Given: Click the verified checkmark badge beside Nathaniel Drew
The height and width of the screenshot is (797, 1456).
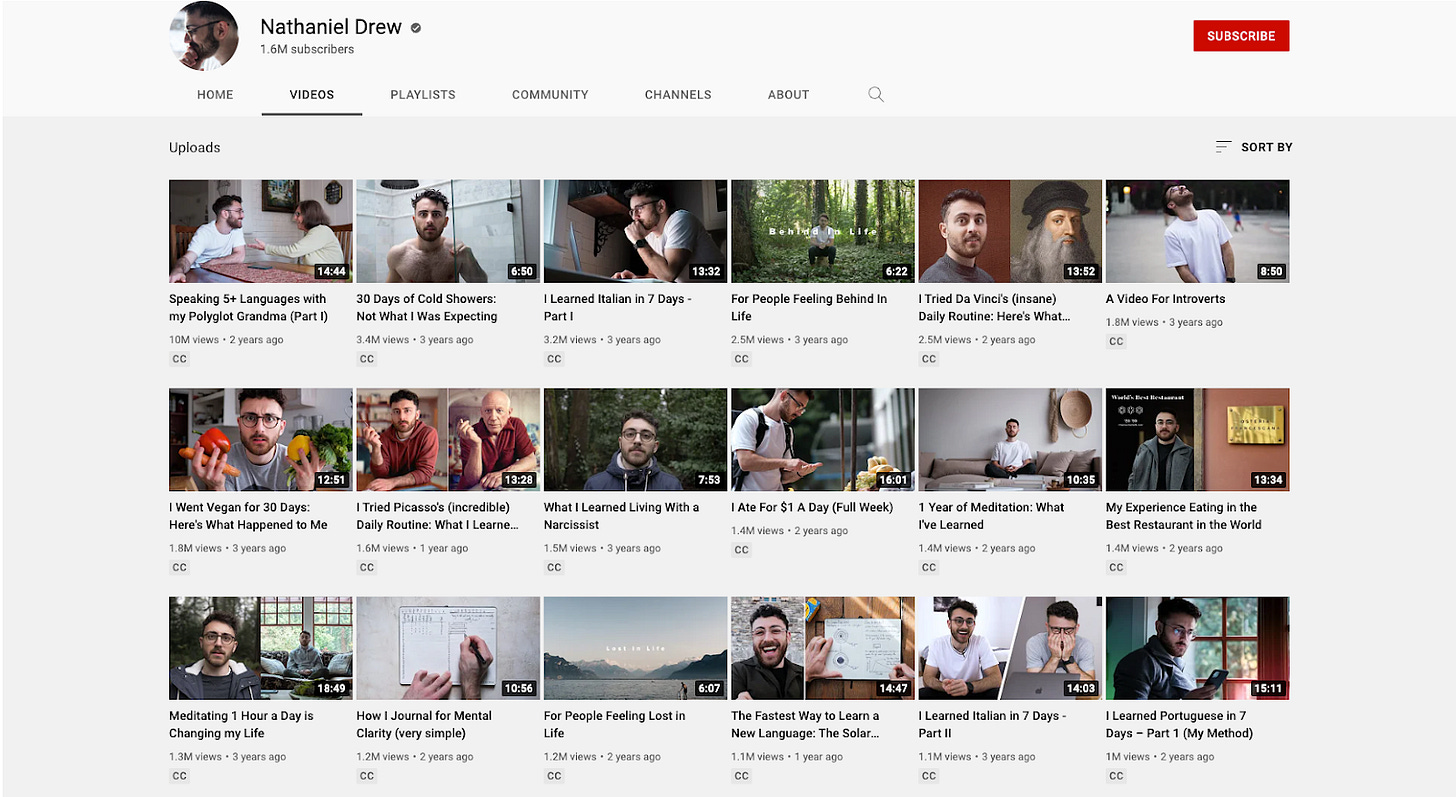Looking at the screenshot, I should pos(416,28).
